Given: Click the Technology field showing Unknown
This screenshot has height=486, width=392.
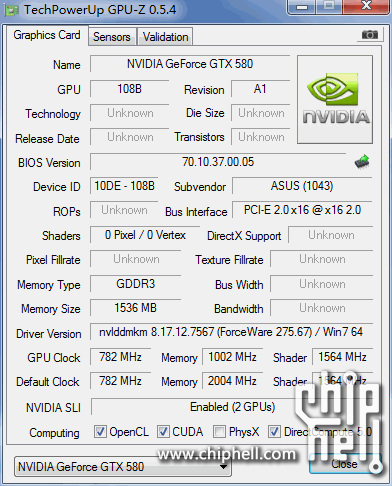Looking at the screenshot, I should [129, 113].
